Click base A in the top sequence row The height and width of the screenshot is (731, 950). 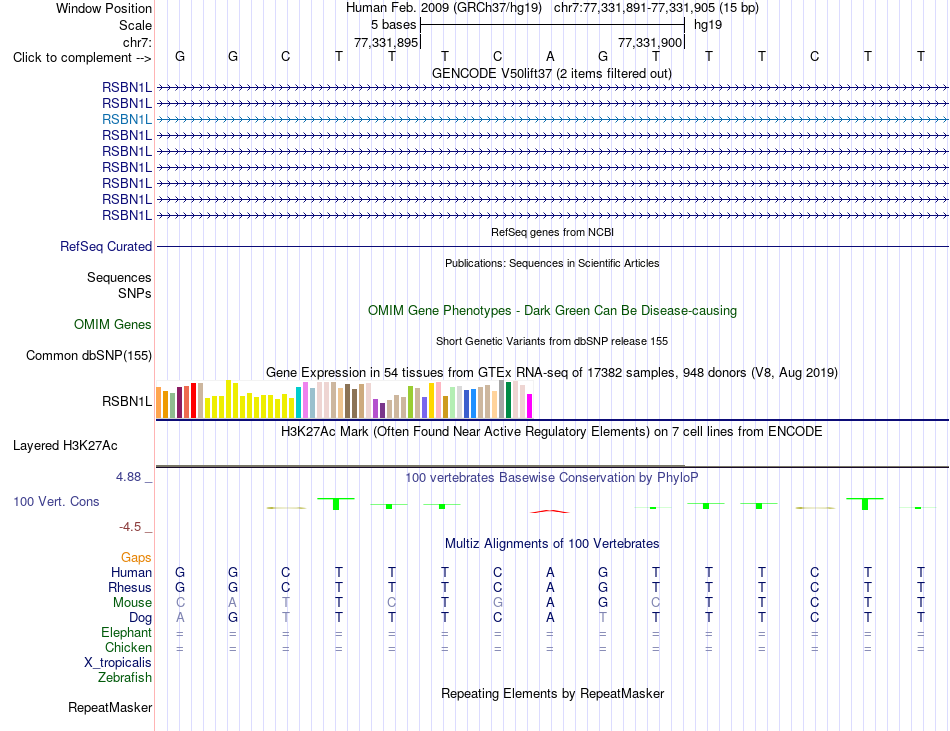coord(550,56)
